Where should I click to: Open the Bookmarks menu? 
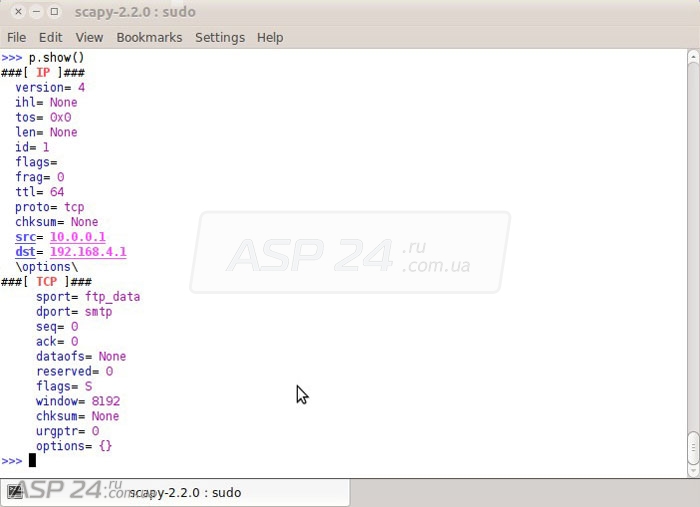[149, 37]
